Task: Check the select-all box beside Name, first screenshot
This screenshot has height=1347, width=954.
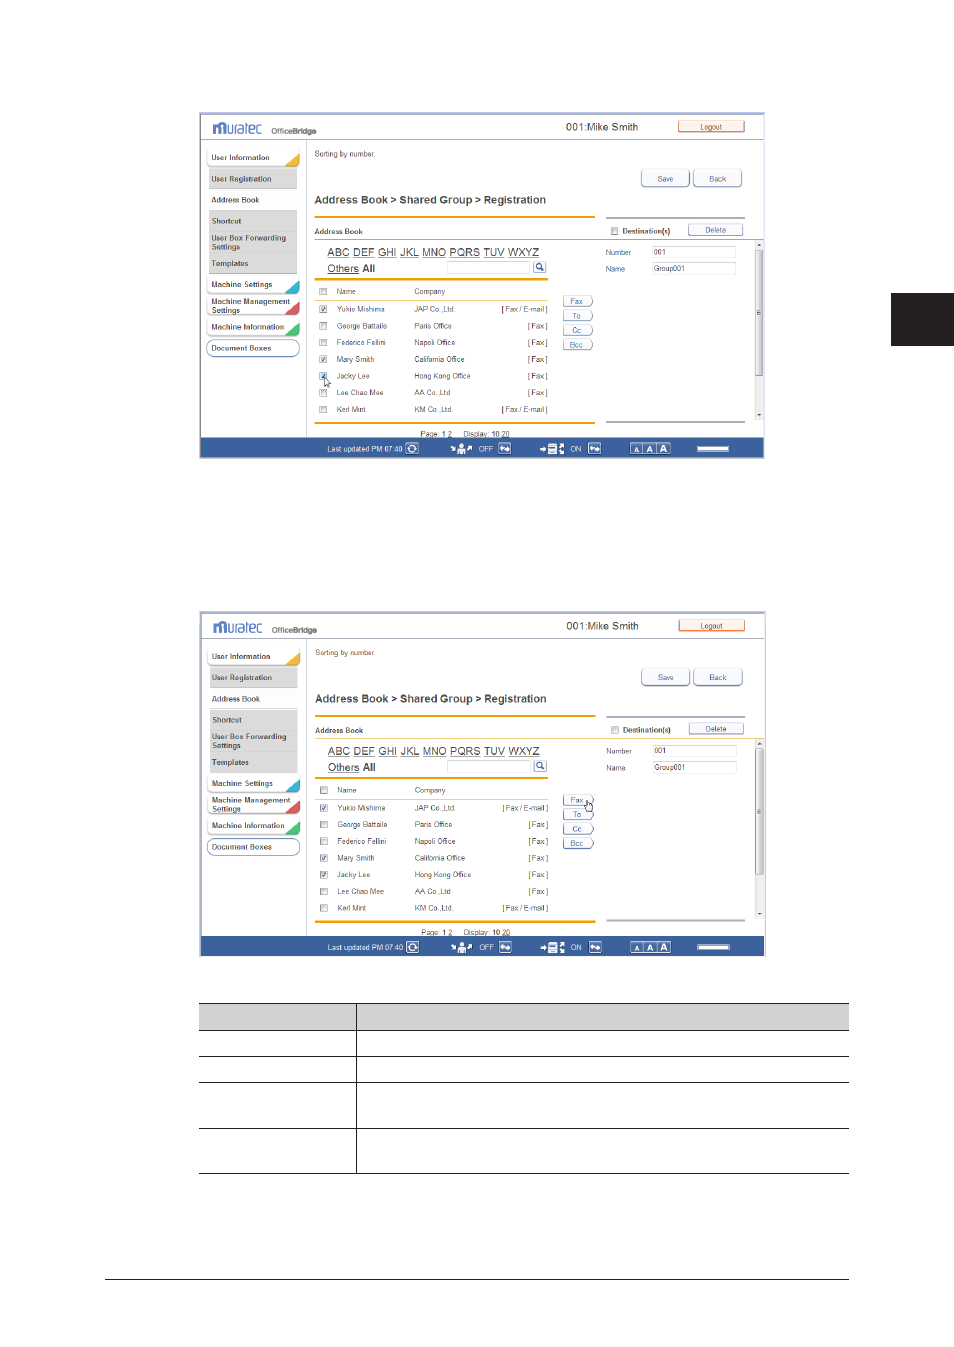Action: [323, 292]
